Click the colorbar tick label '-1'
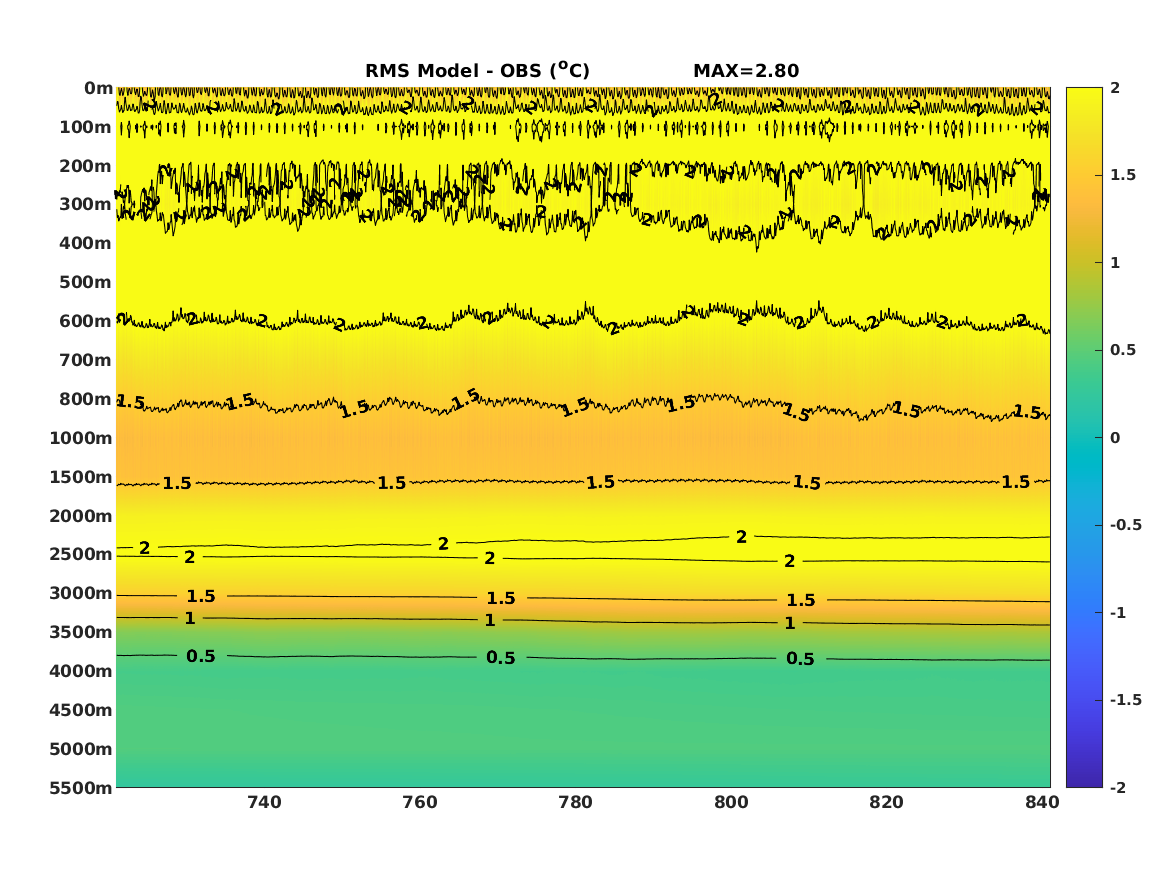Viewport: 1167px width, 875px height. tap(1118, 612)
